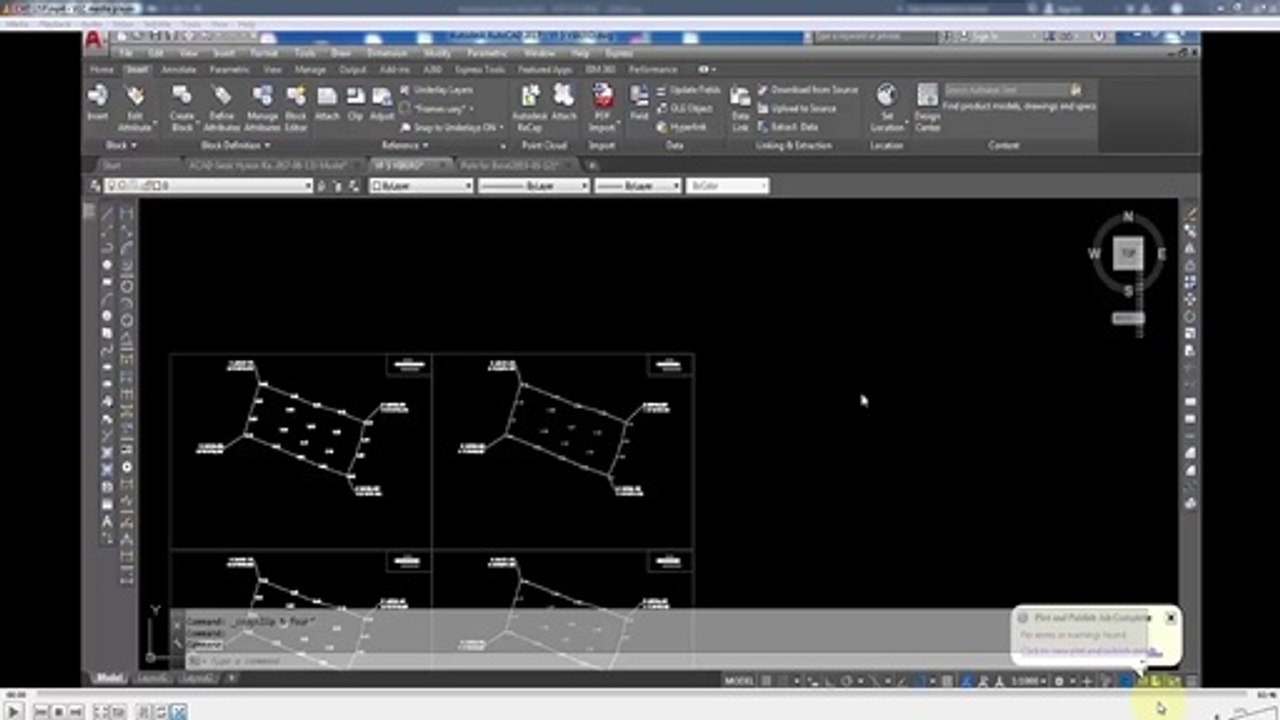Click the help keyword search box
The height and width of the screenshot is (720, 1280).
[x=874, y=37]
